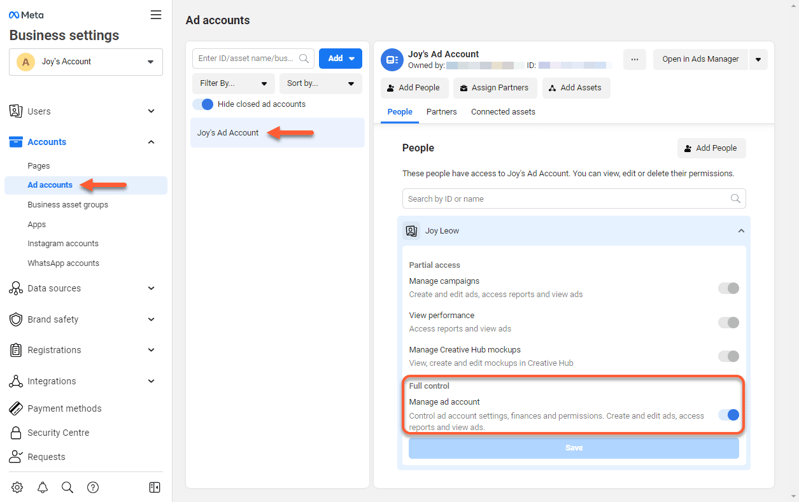Click the sidebar collapse panel icon
Viewport: 799px width, 502px height.
coord(154,488)
